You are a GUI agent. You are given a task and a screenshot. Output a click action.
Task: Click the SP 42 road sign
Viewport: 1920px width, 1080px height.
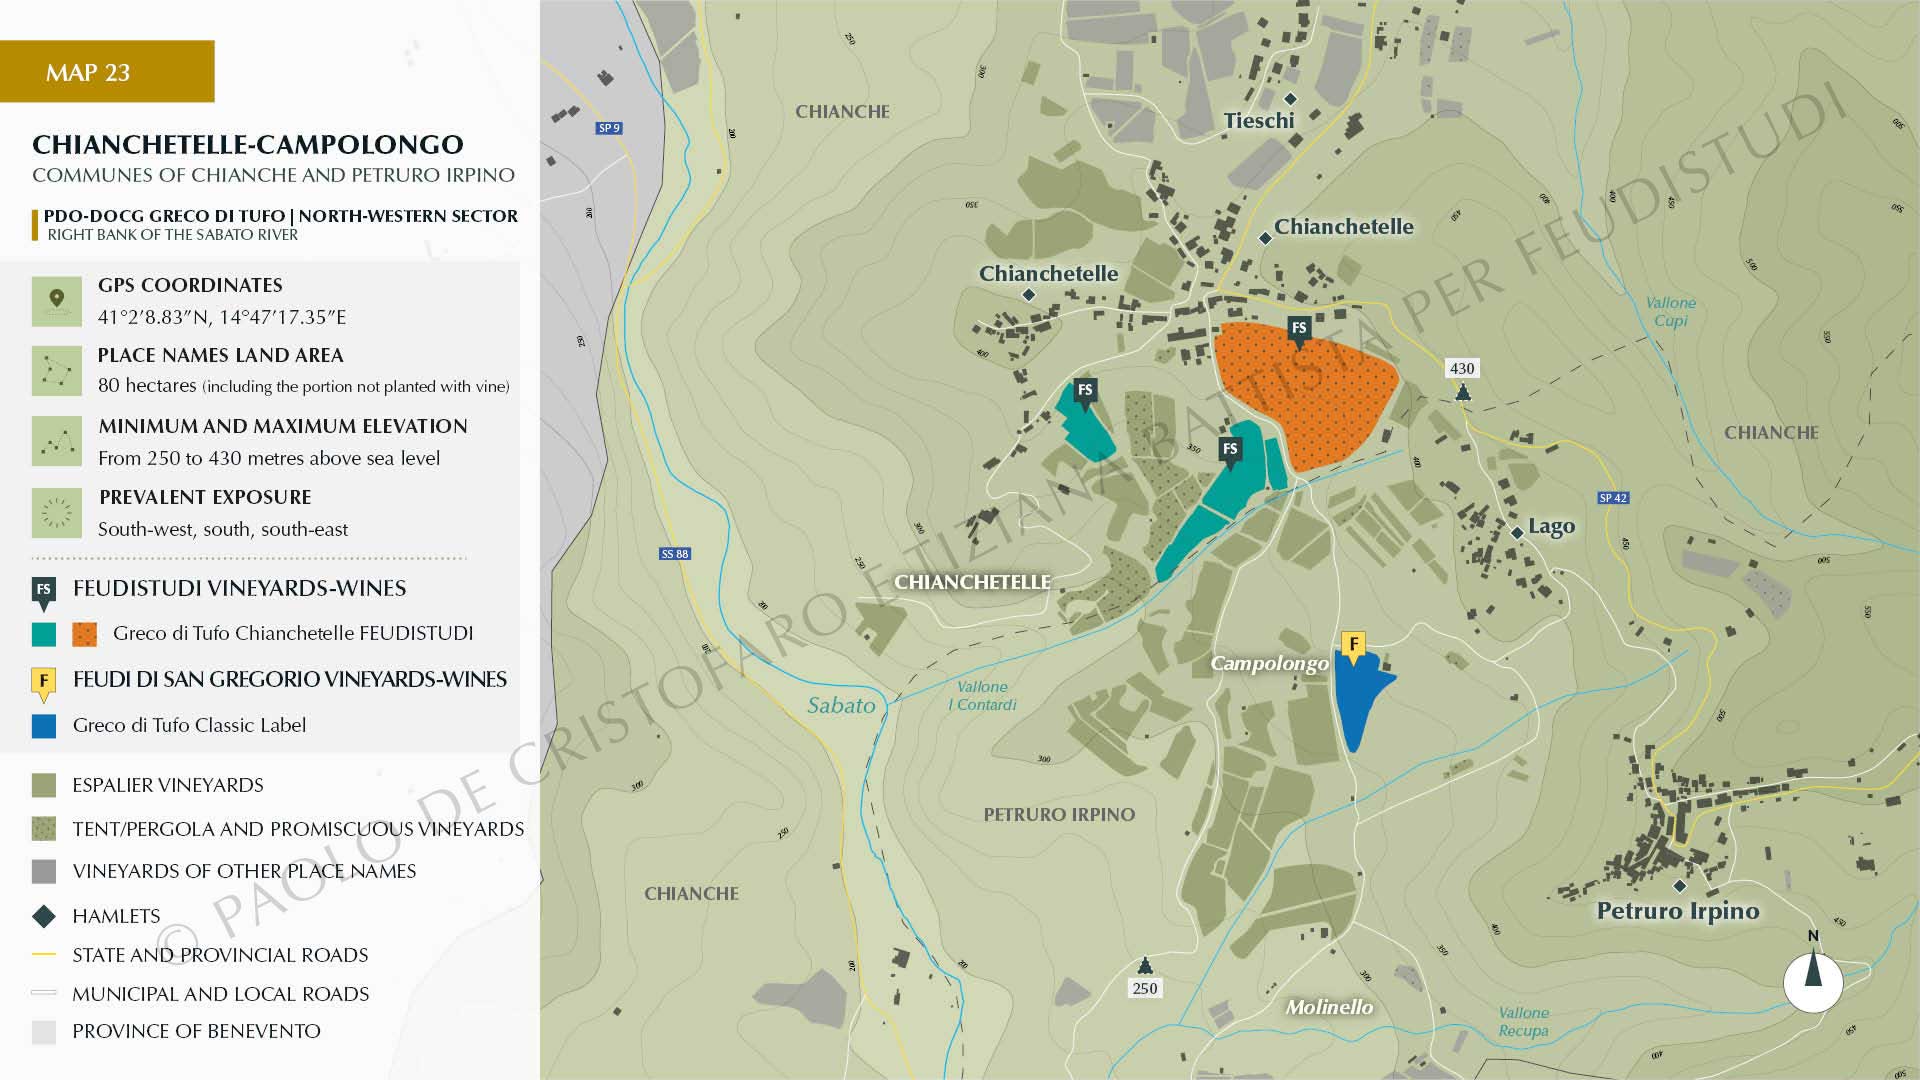[x=1612, y=497]
